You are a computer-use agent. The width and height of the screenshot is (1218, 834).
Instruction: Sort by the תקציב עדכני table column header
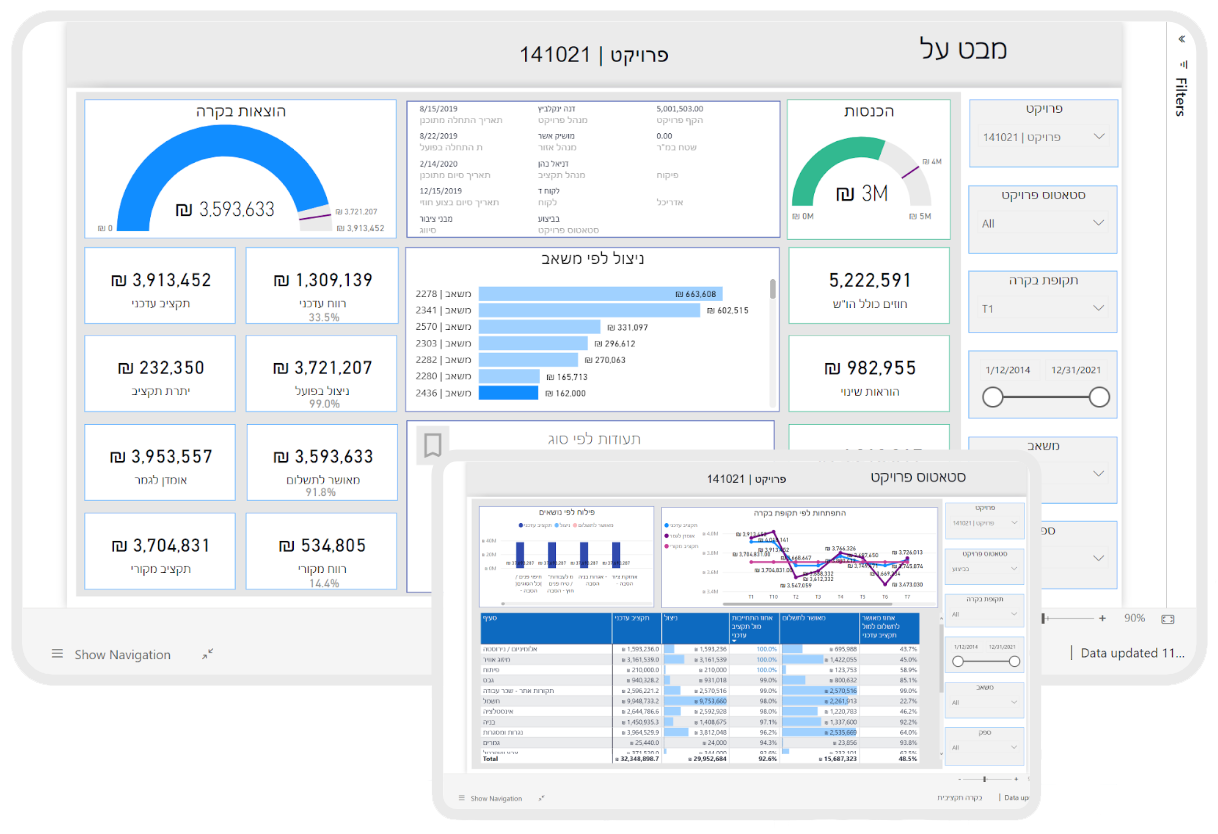click(x=637, y=628)
